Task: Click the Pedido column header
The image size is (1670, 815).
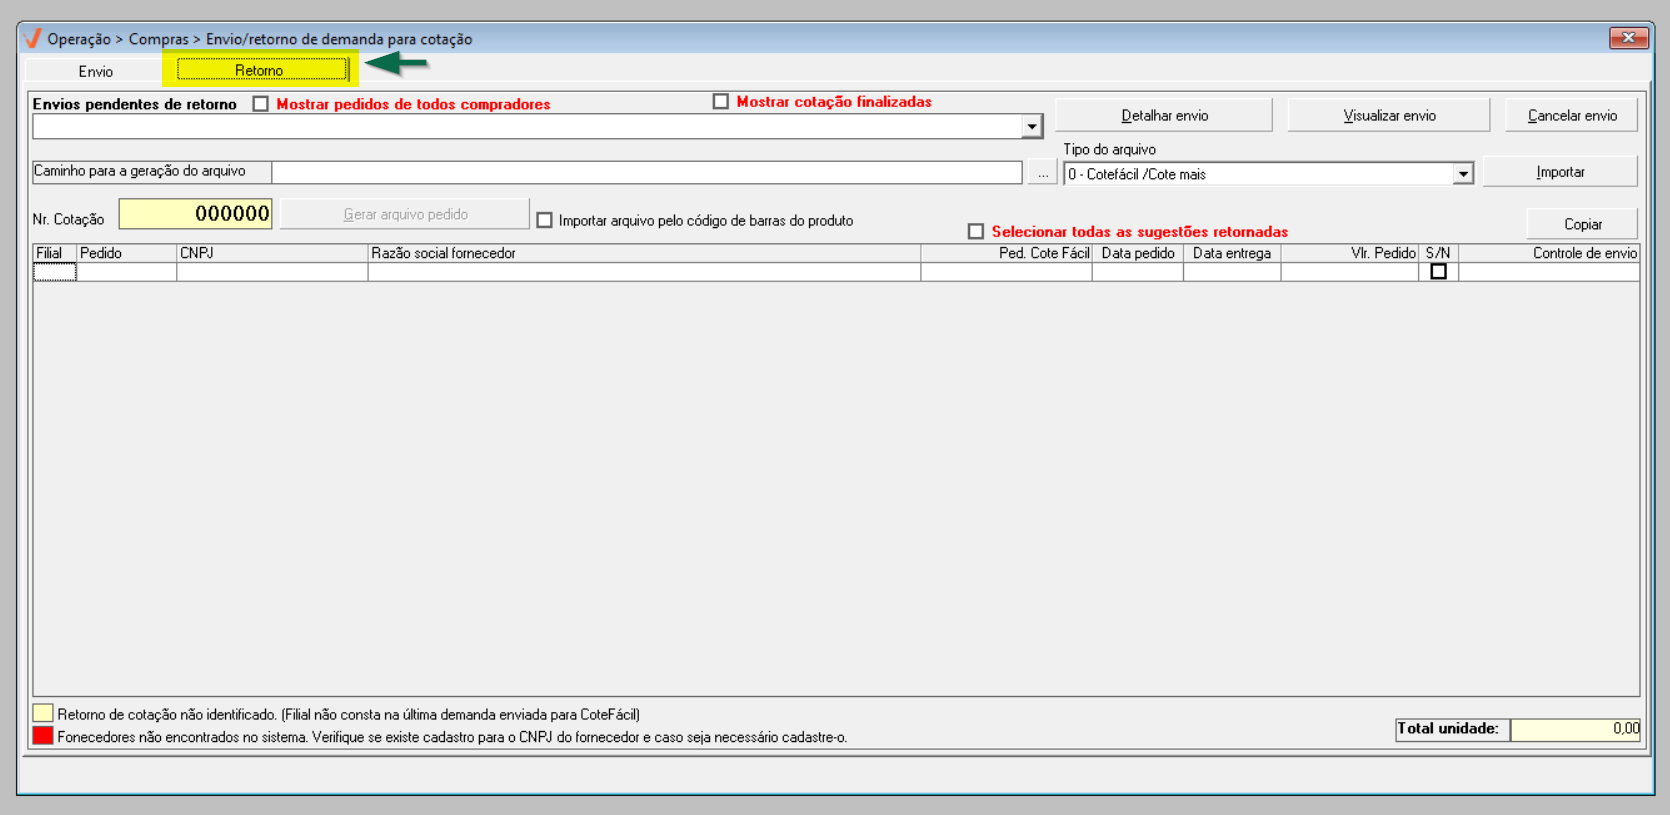Action: (x=126, y=254)
